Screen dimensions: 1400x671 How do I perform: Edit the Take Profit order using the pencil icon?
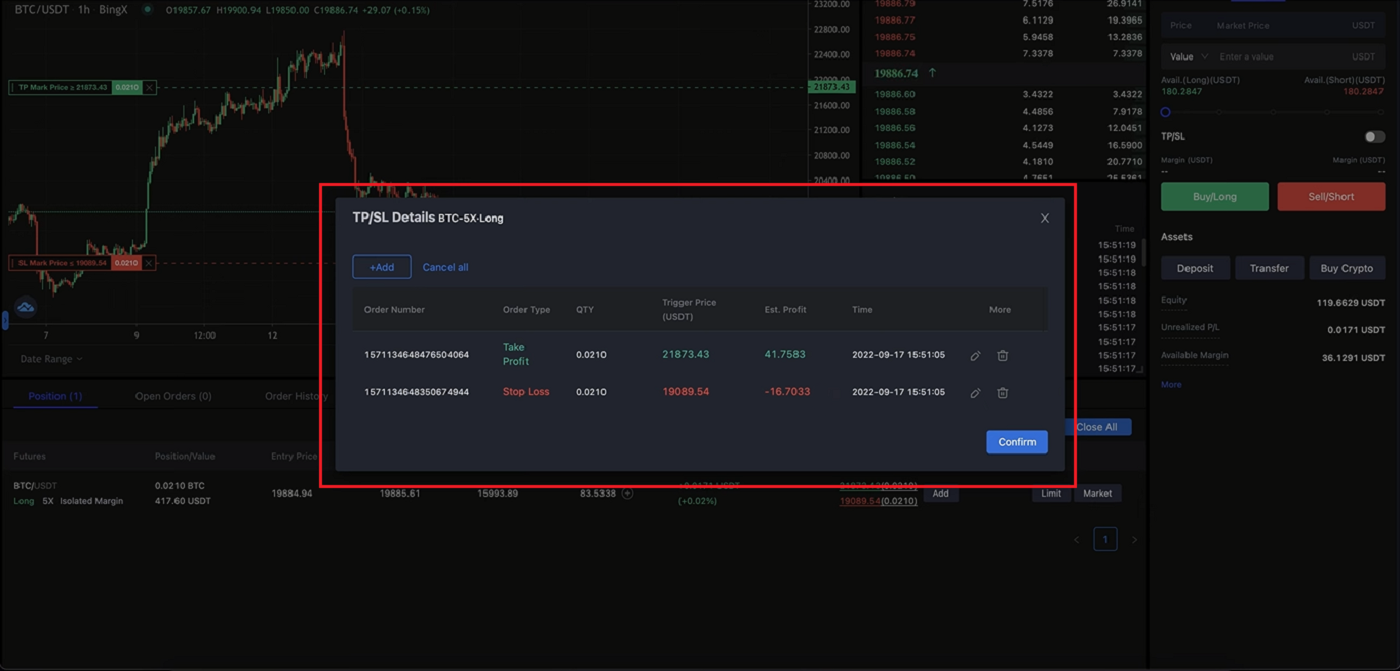pos(975,355)
